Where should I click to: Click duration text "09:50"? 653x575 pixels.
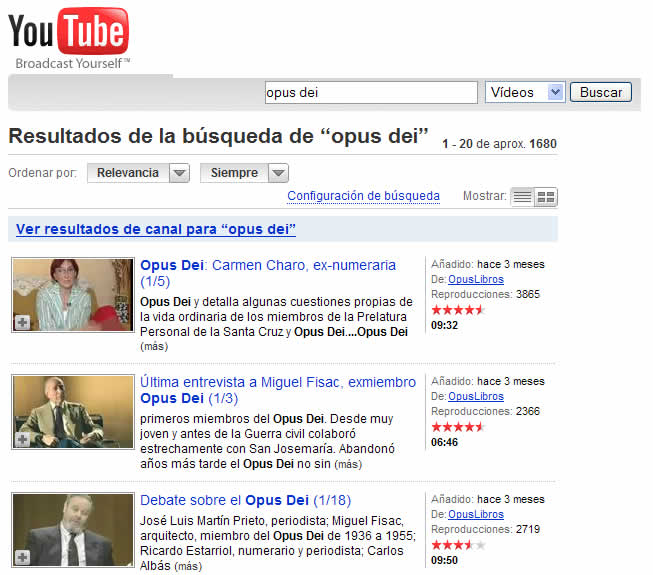coord(444,560)
